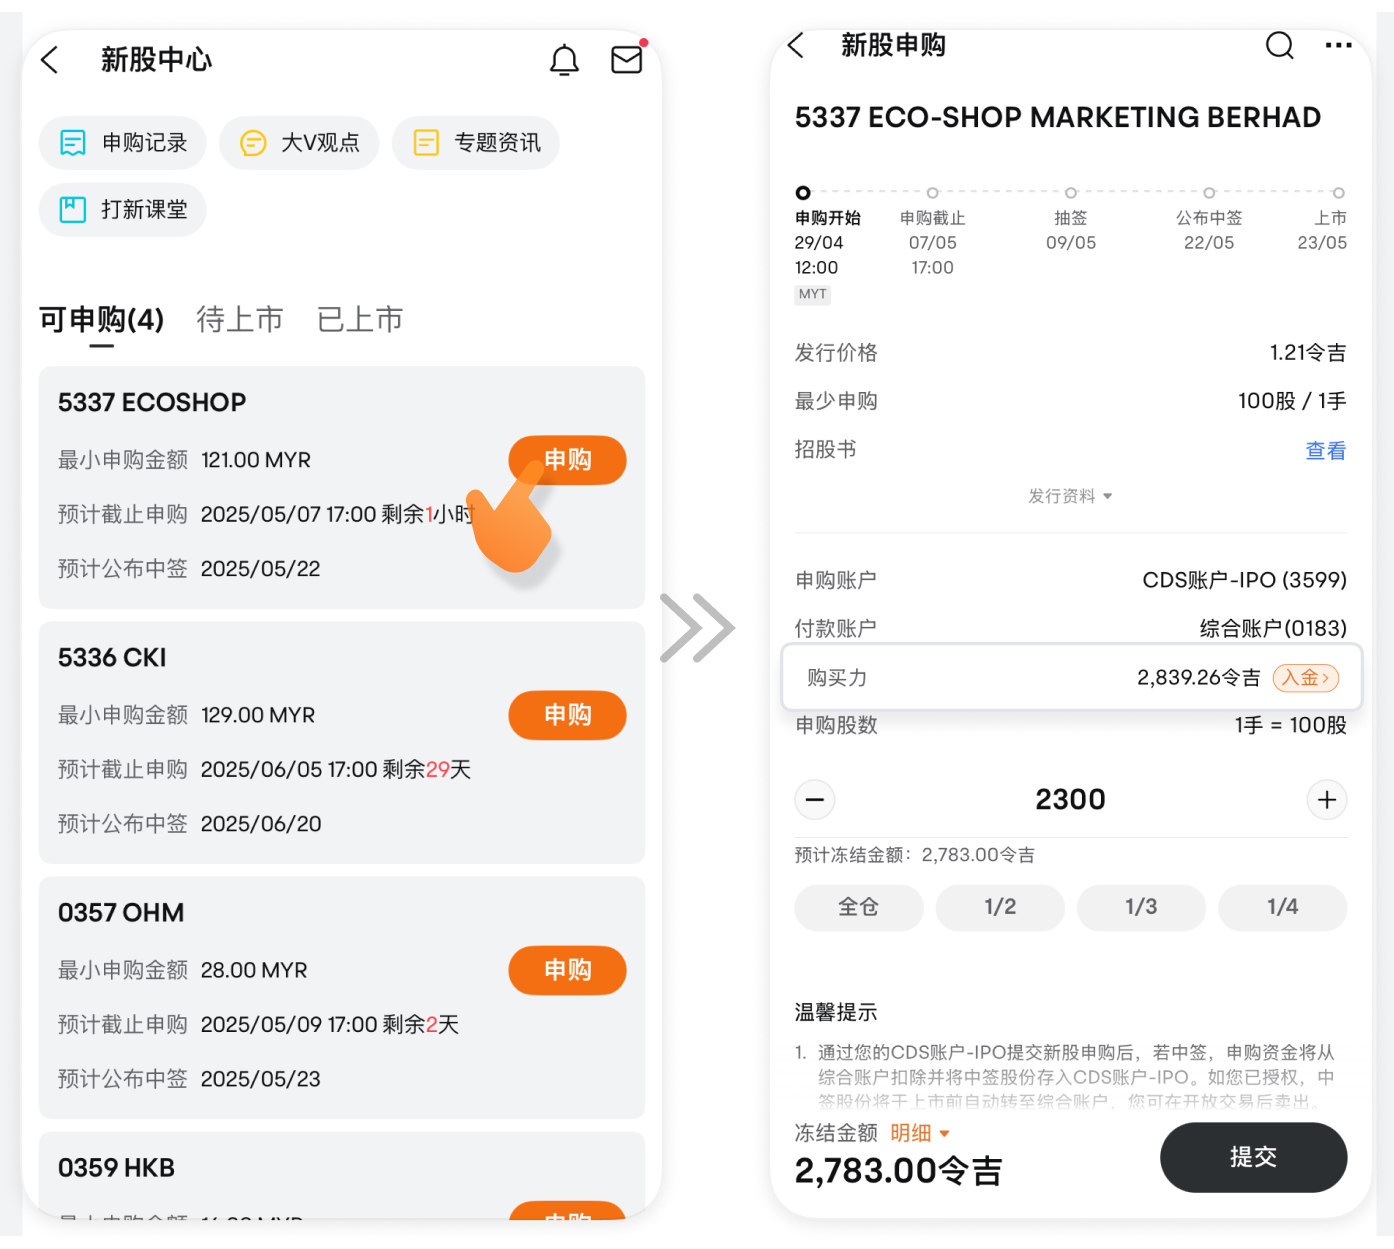Go back from 新股中心 screen
1394x1249 pixels.
(50, 60)
